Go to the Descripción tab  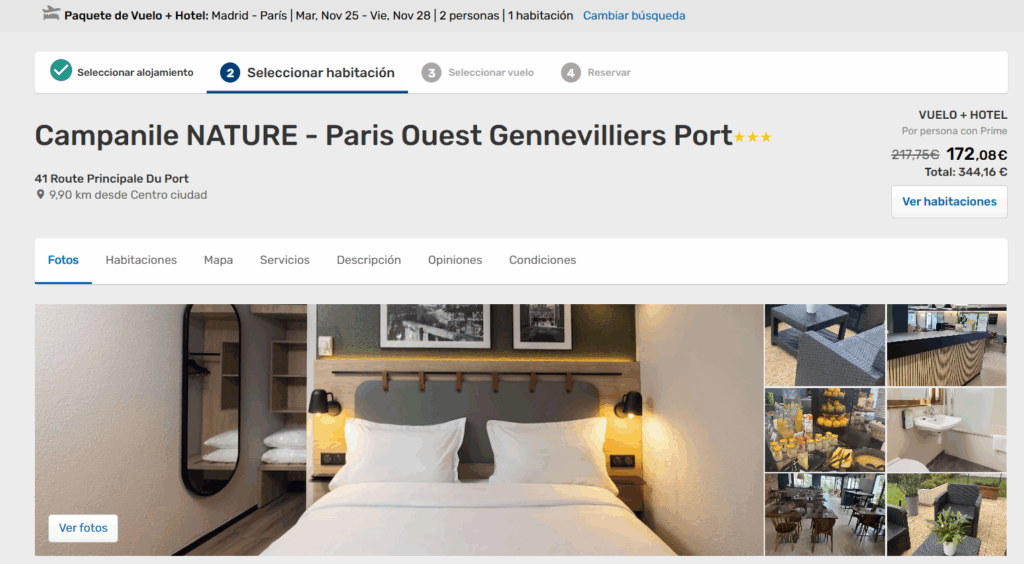368,260
